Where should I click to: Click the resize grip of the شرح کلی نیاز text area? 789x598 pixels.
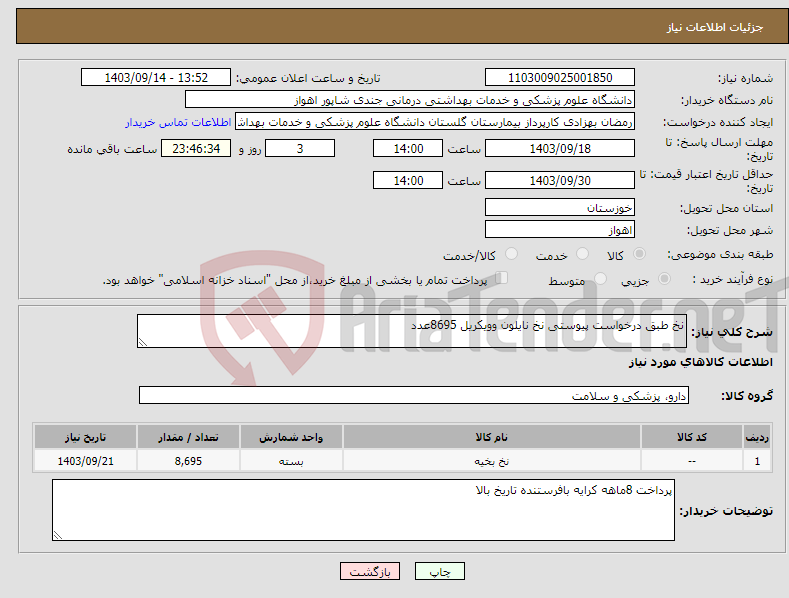click(143, 342)
